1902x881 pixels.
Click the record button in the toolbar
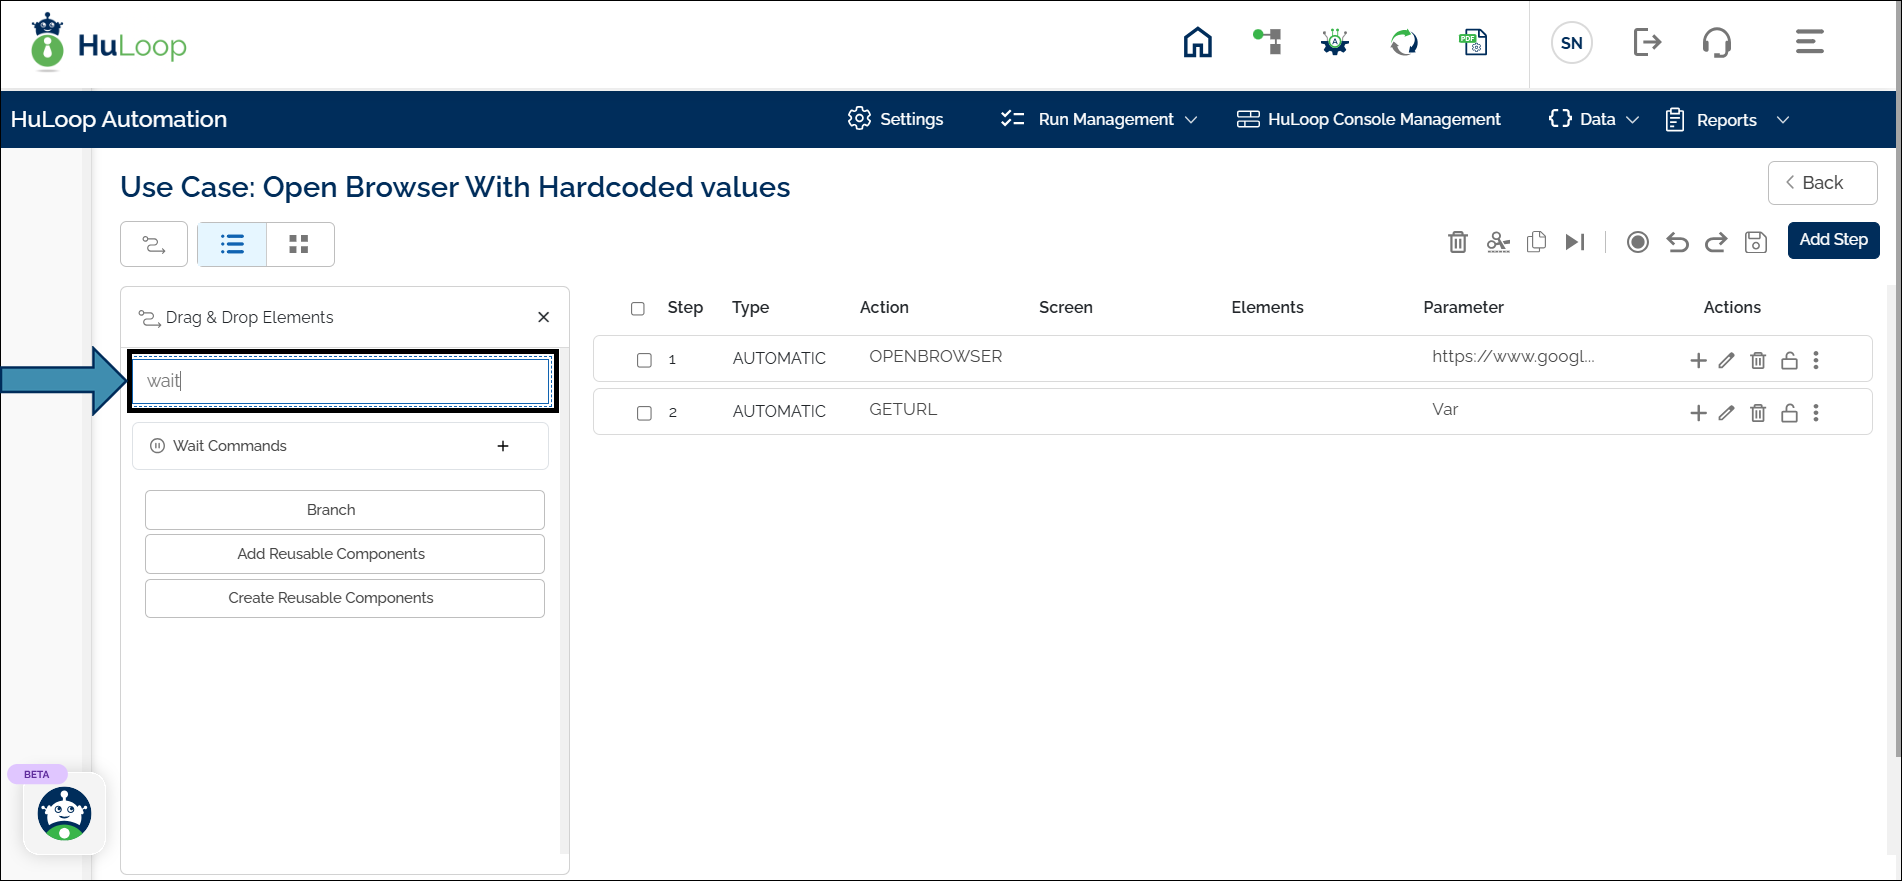[x=1637, y=242]
